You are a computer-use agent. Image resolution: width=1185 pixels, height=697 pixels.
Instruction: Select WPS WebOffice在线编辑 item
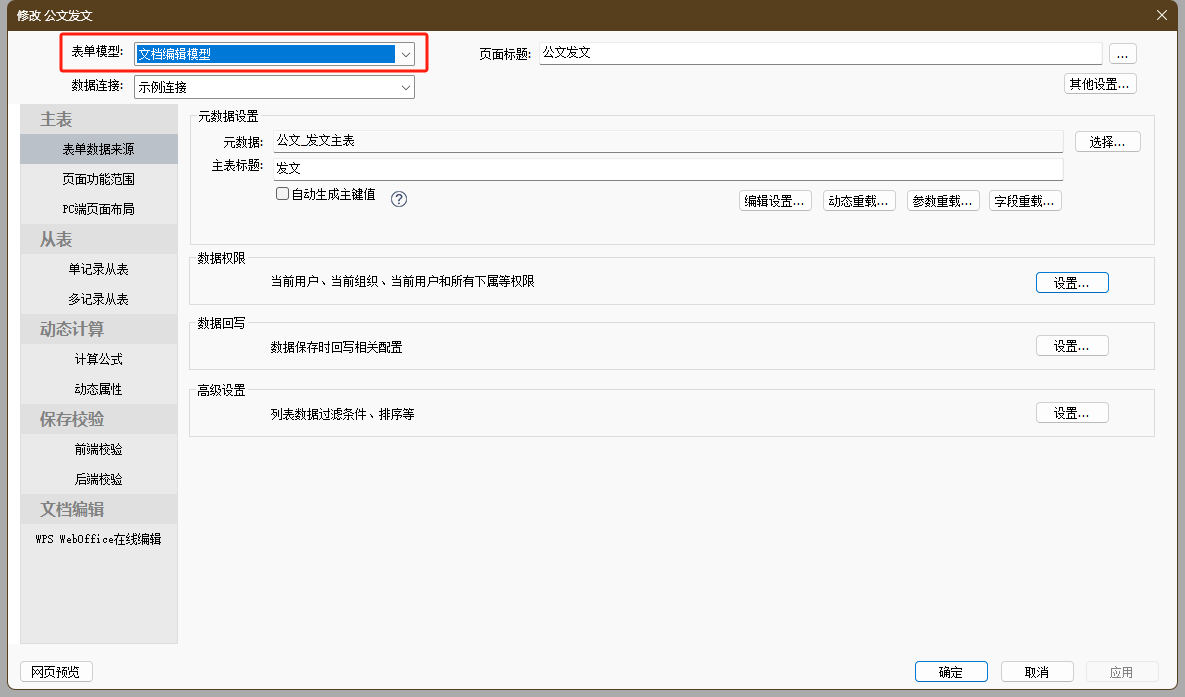click(98, 540)
